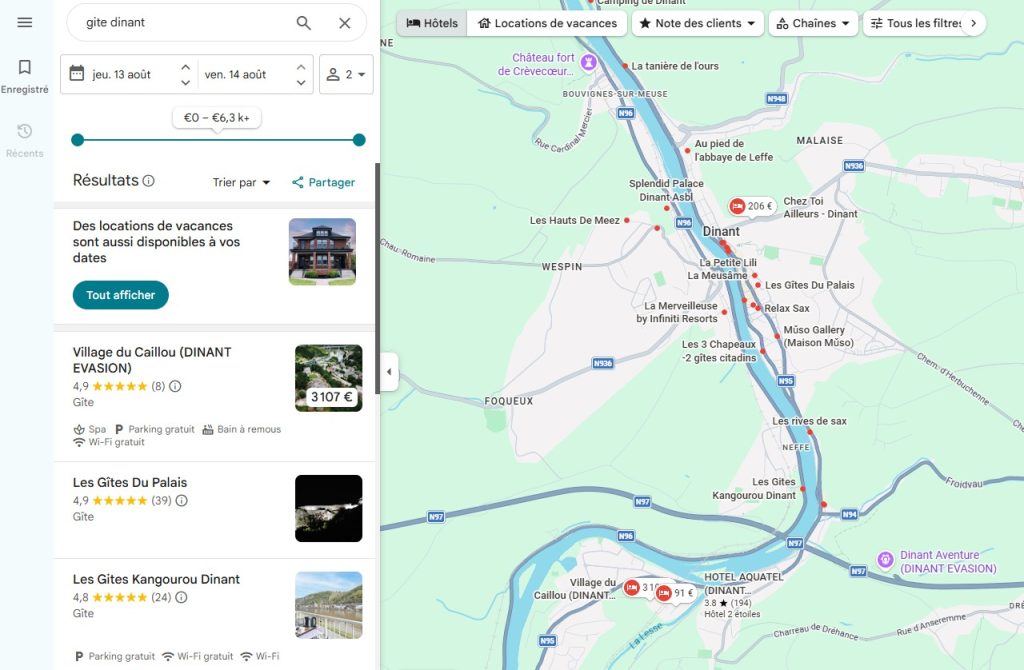
Task: Click the Dinant Aventure purple map pin
Action: click(885, 560)
